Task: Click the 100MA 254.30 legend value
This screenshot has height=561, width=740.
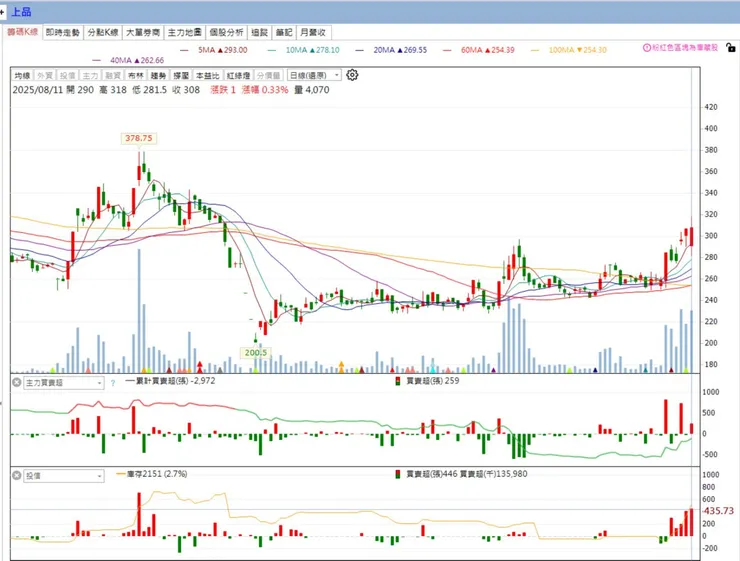Action: click(x=578, y=50)
